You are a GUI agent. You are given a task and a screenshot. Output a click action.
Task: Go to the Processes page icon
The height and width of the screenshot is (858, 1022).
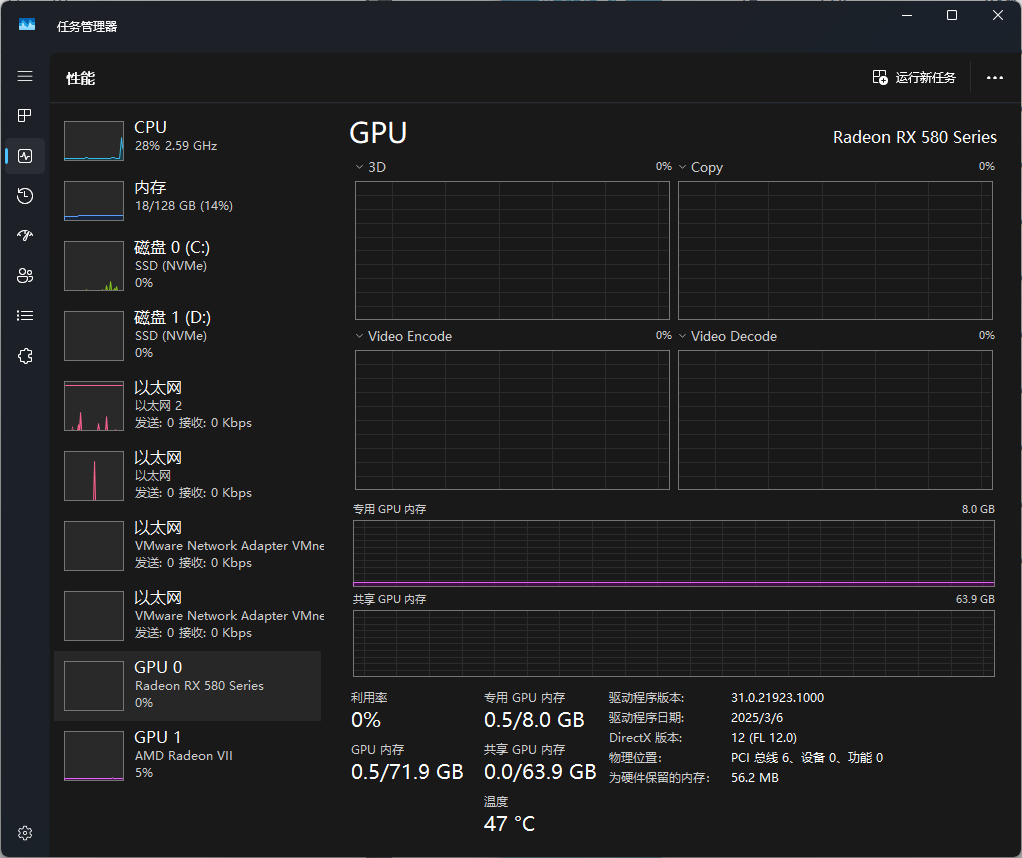pos(25,116)
